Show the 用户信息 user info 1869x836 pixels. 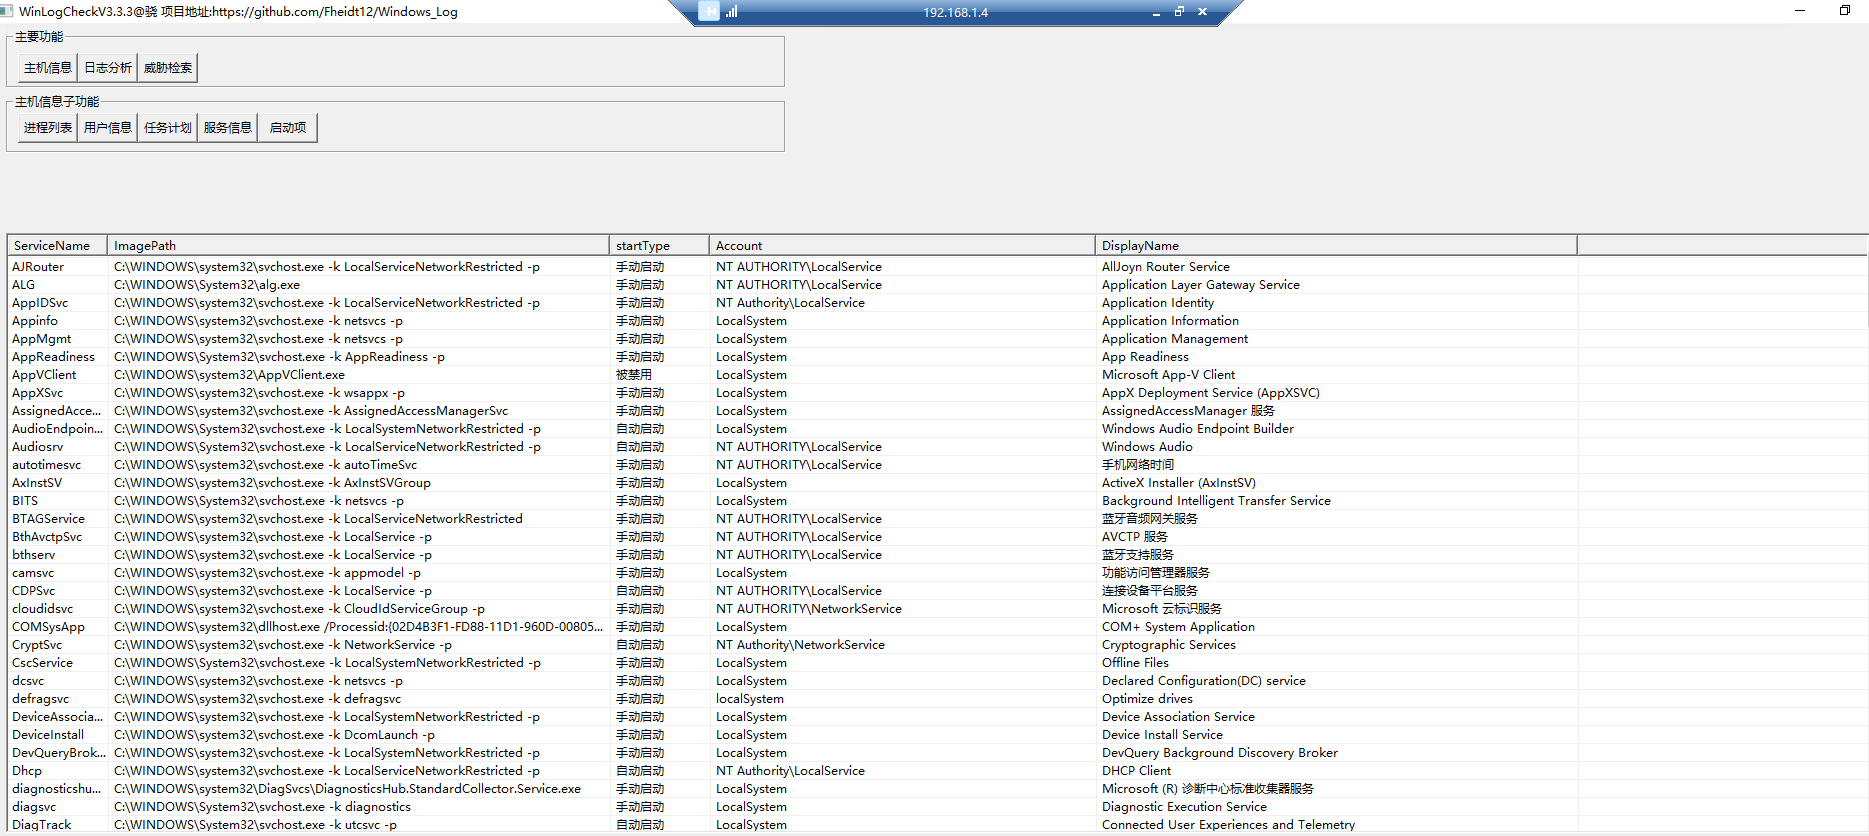pyautogui.click(x=108, y=128)
